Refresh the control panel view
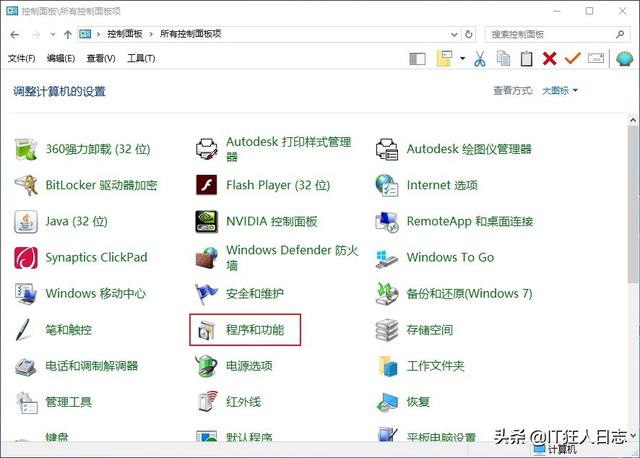This screenshot has height=458, width=640. (469, 35)
